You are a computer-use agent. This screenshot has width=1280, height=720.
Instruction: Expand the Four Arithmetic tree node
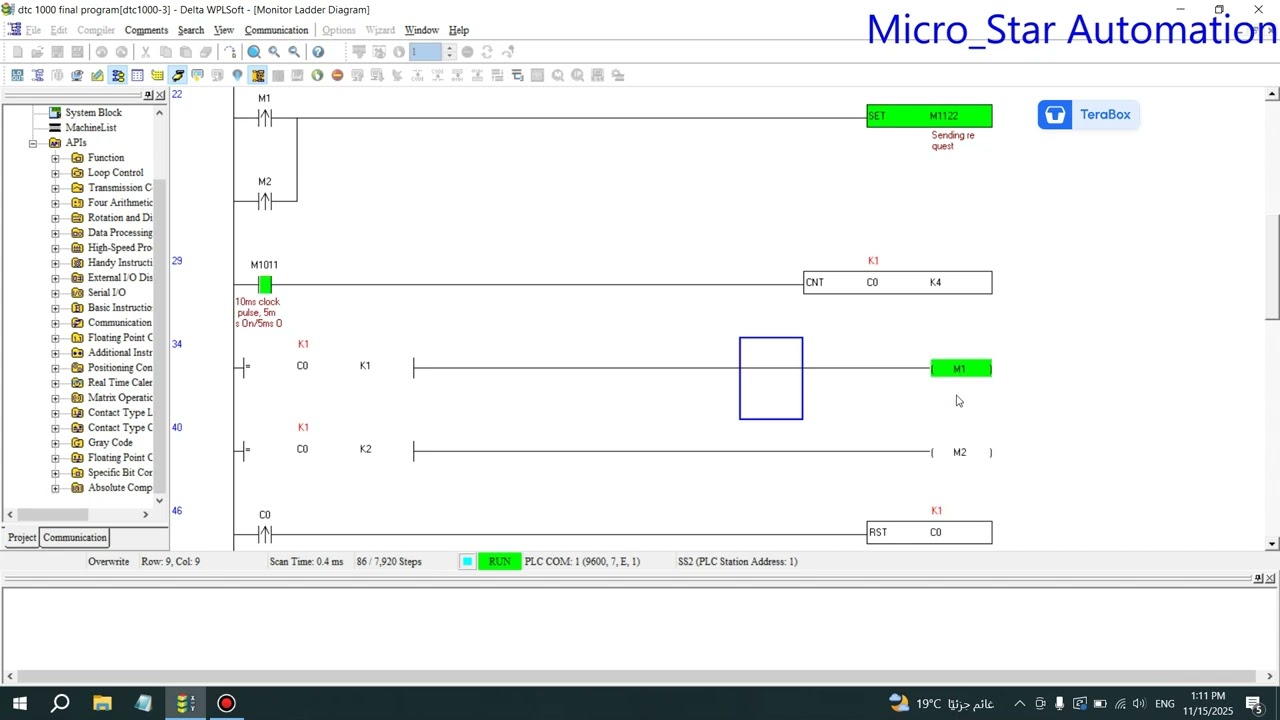(x=55, y=203)
